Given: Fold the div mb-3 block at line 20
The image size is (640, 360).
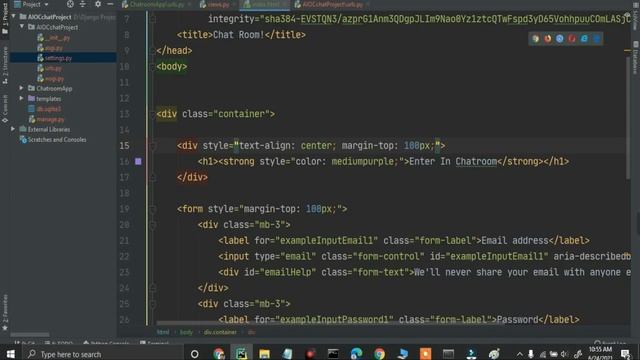Looking at the screenshot, I should [153, 225].
